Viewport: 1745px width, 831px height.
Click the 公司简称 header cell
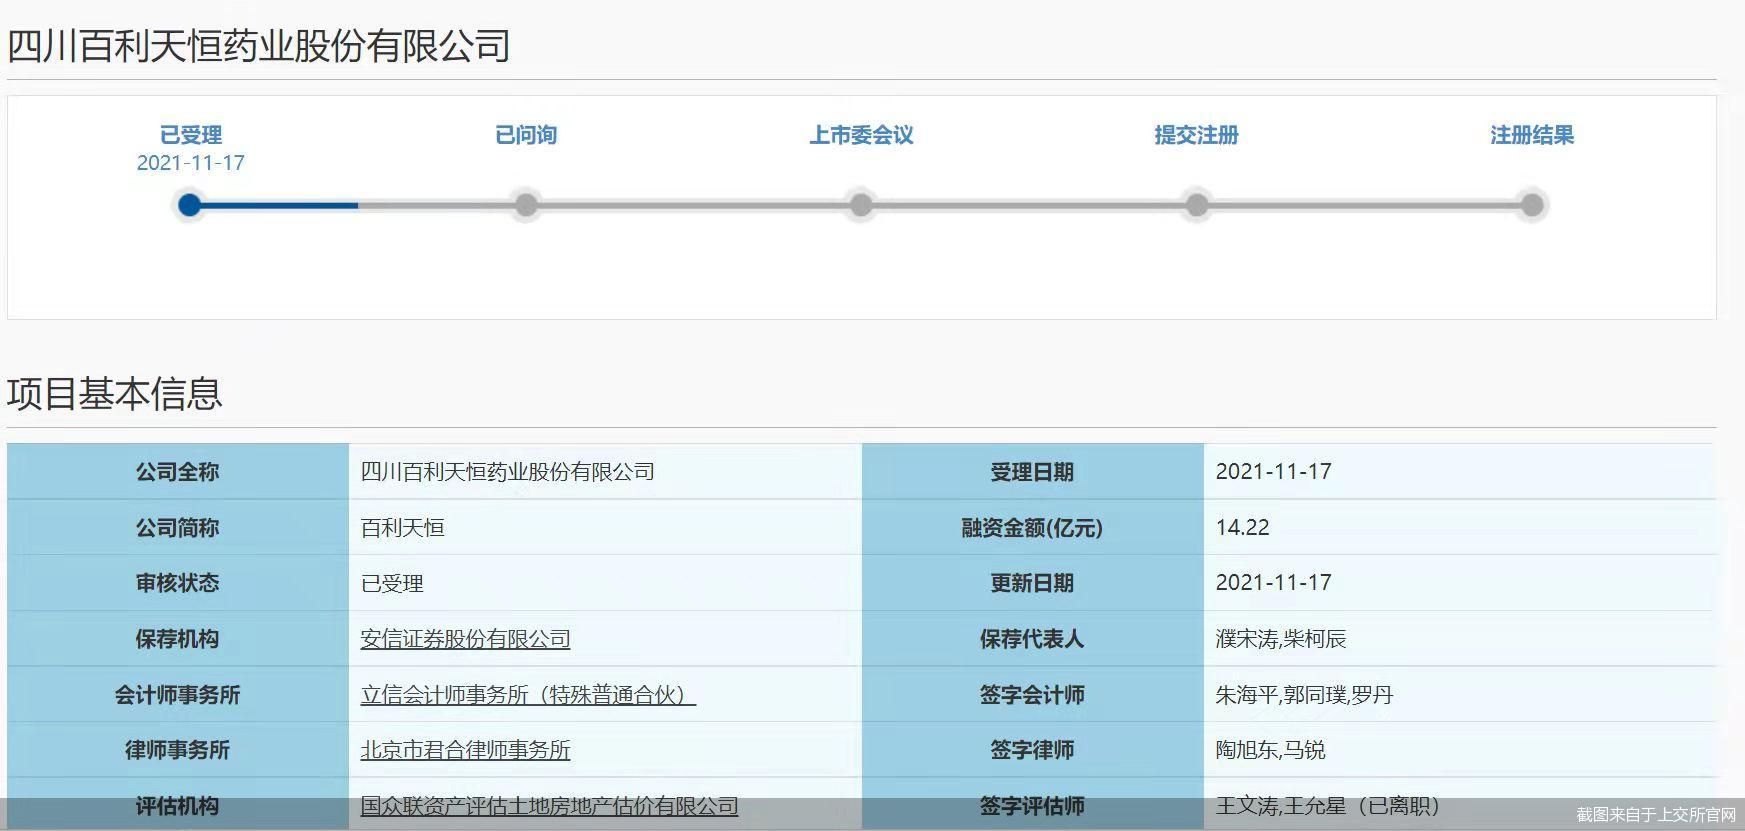(178, 528)
